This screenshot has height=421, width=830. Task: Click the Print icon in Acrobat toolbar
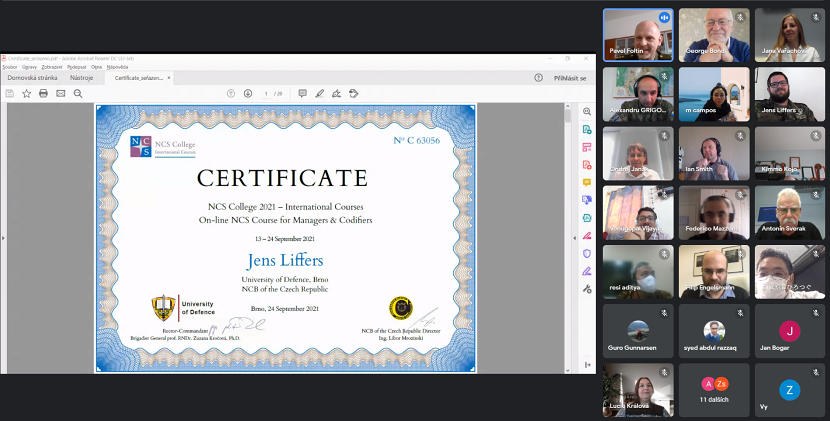[x=43, y=94]
